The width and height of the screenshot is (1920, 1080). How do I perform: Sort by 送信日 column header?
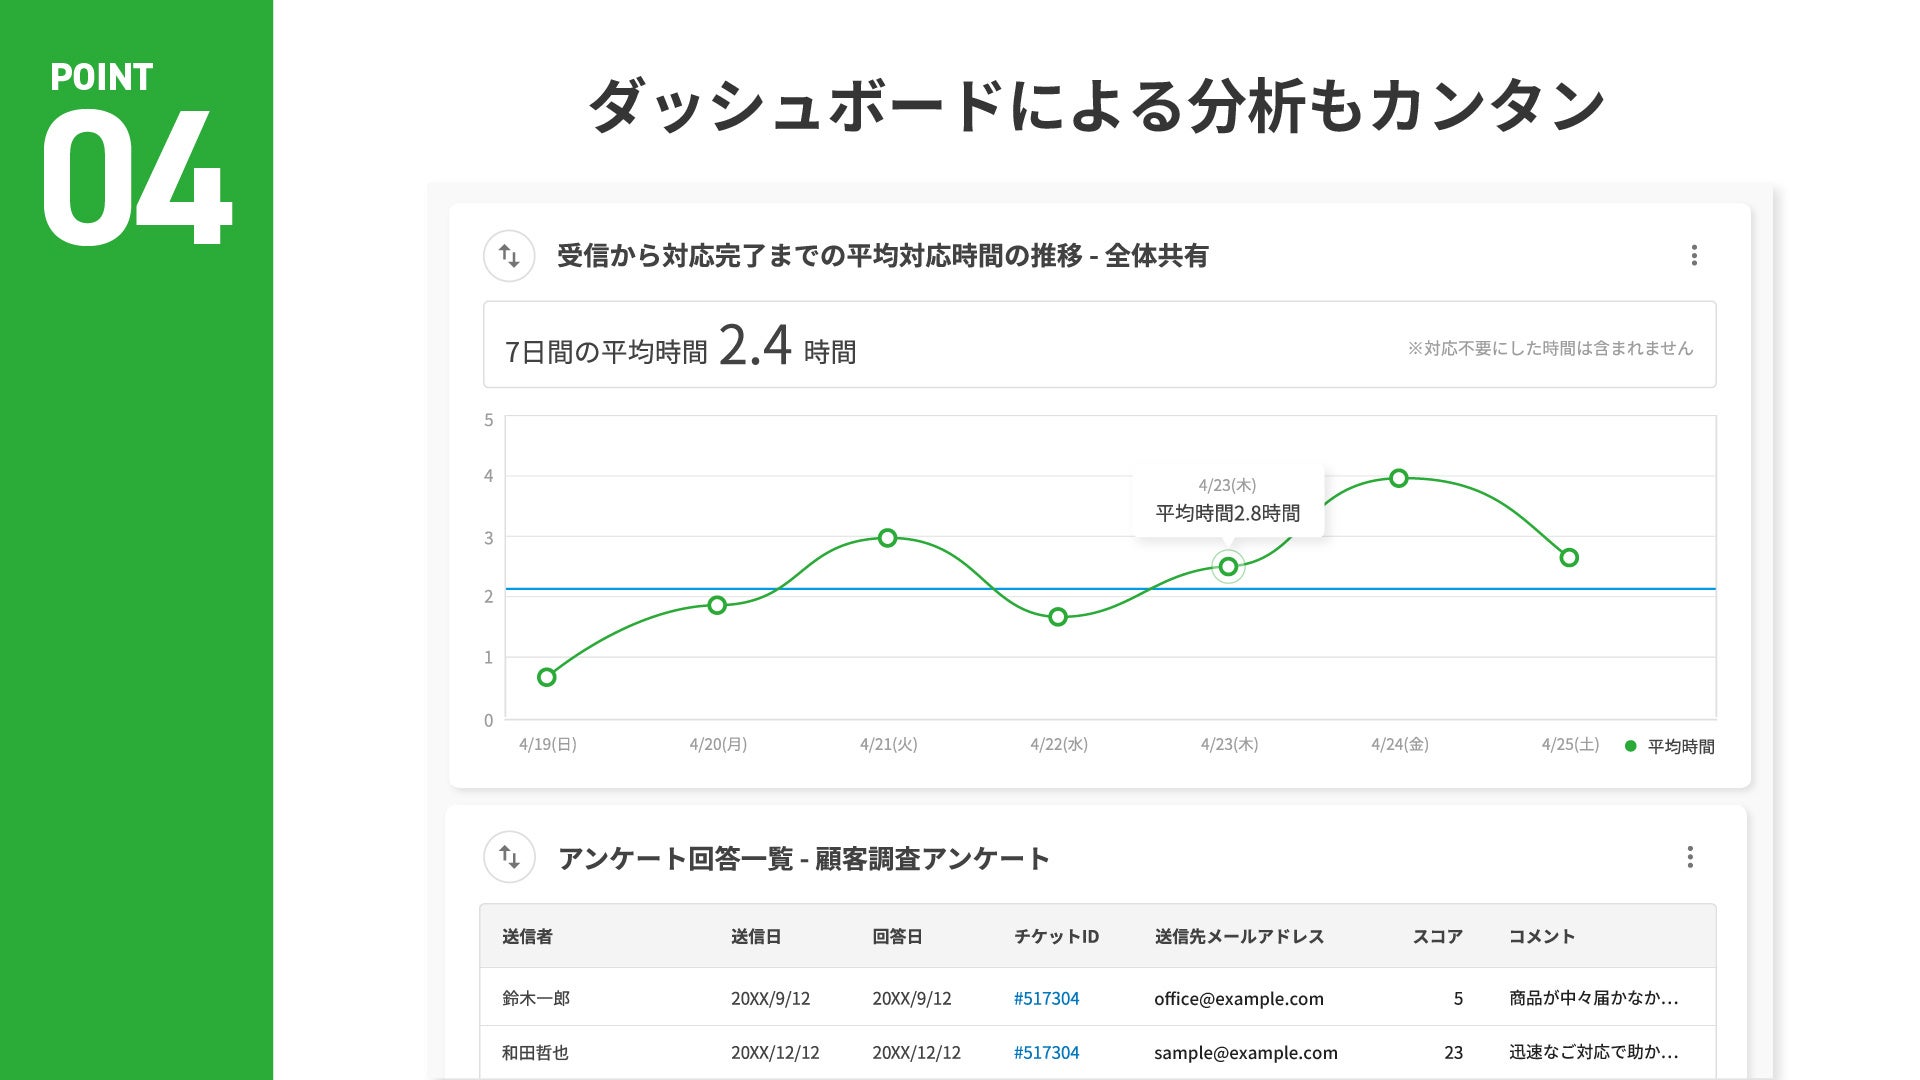tap(756, 937)
